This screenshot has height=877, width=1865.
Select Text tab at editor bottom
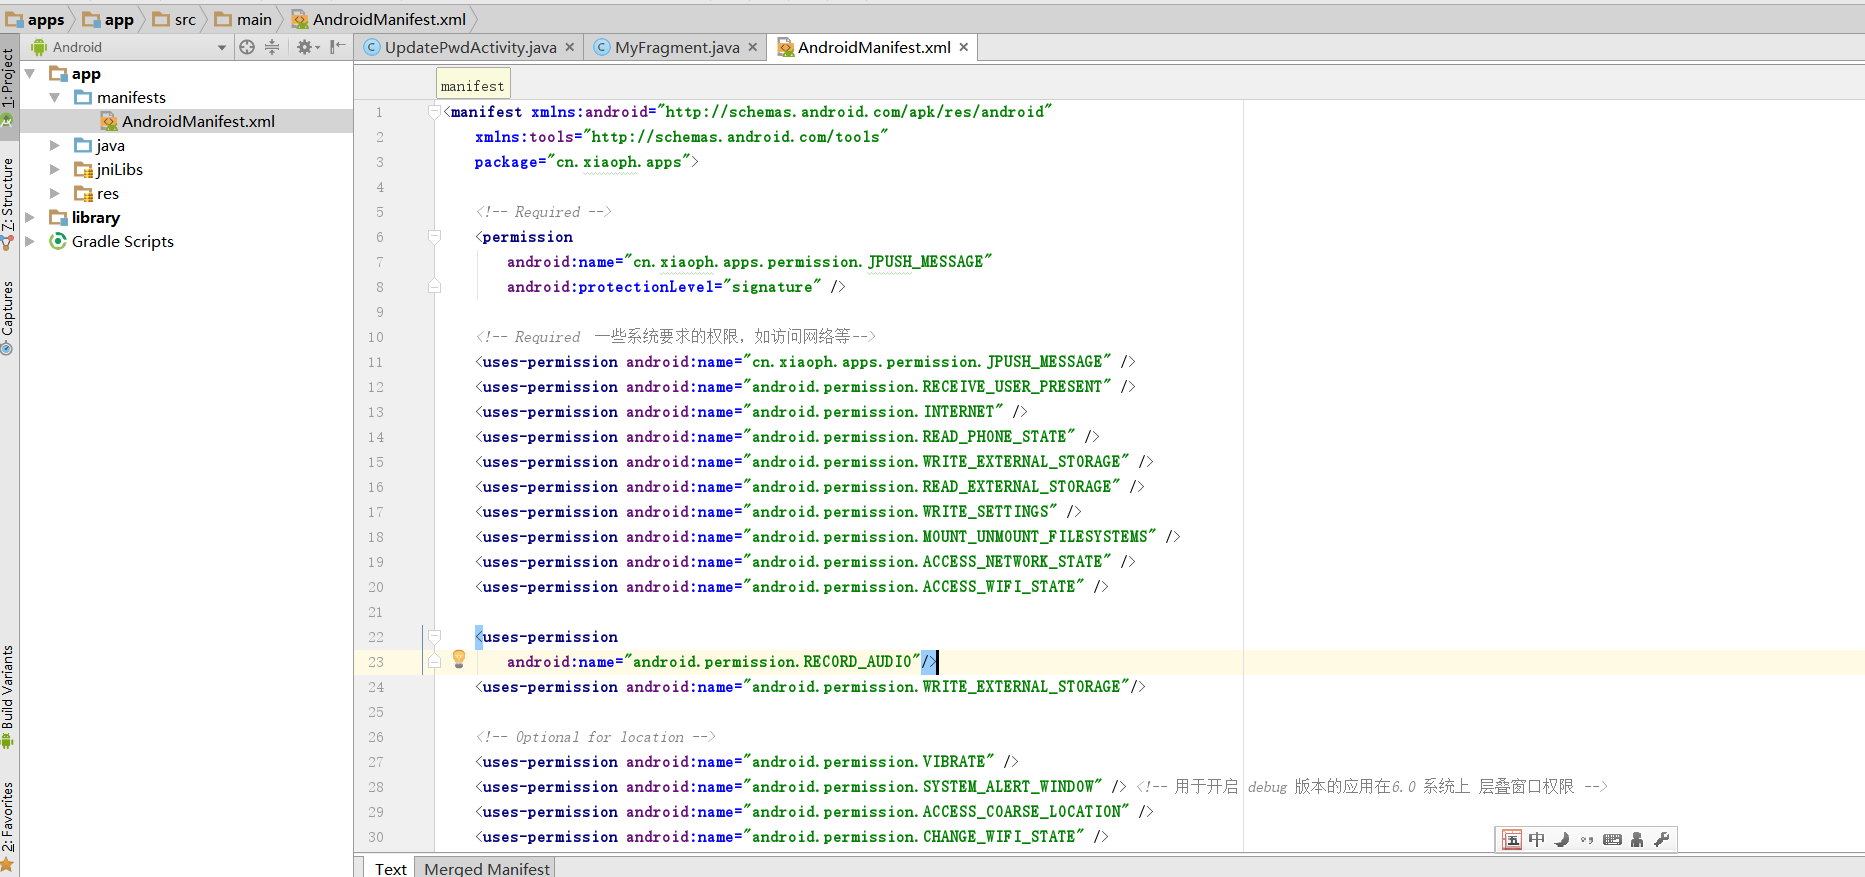pyautogui.click(x=390, y=868)
